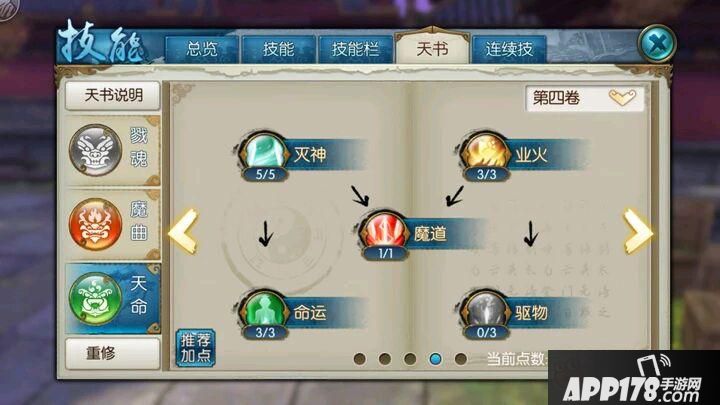Viewport: 720px width, 405px height.
Task: Tap the red 魔道 skill icon
Action: click(385, 231)
